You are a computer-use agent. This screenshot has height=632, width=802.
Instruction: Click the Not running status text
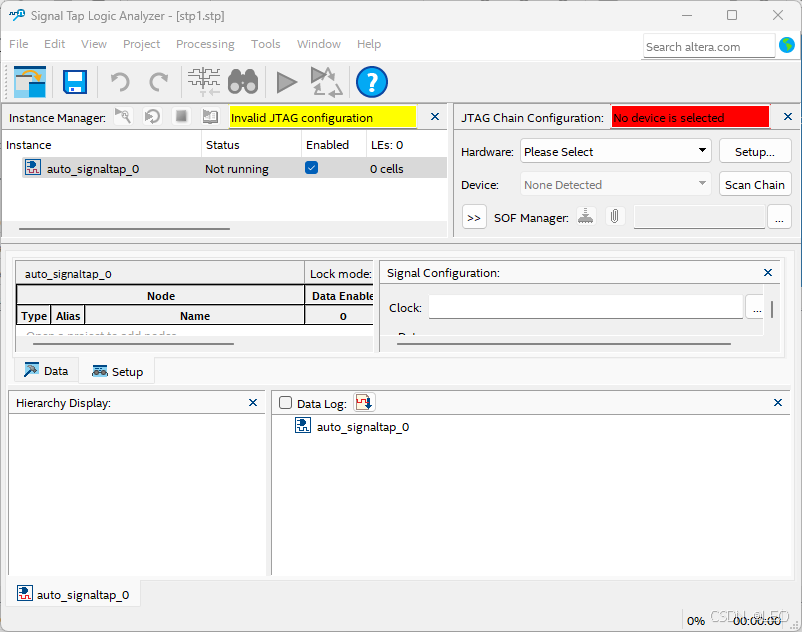pos(237,169)
